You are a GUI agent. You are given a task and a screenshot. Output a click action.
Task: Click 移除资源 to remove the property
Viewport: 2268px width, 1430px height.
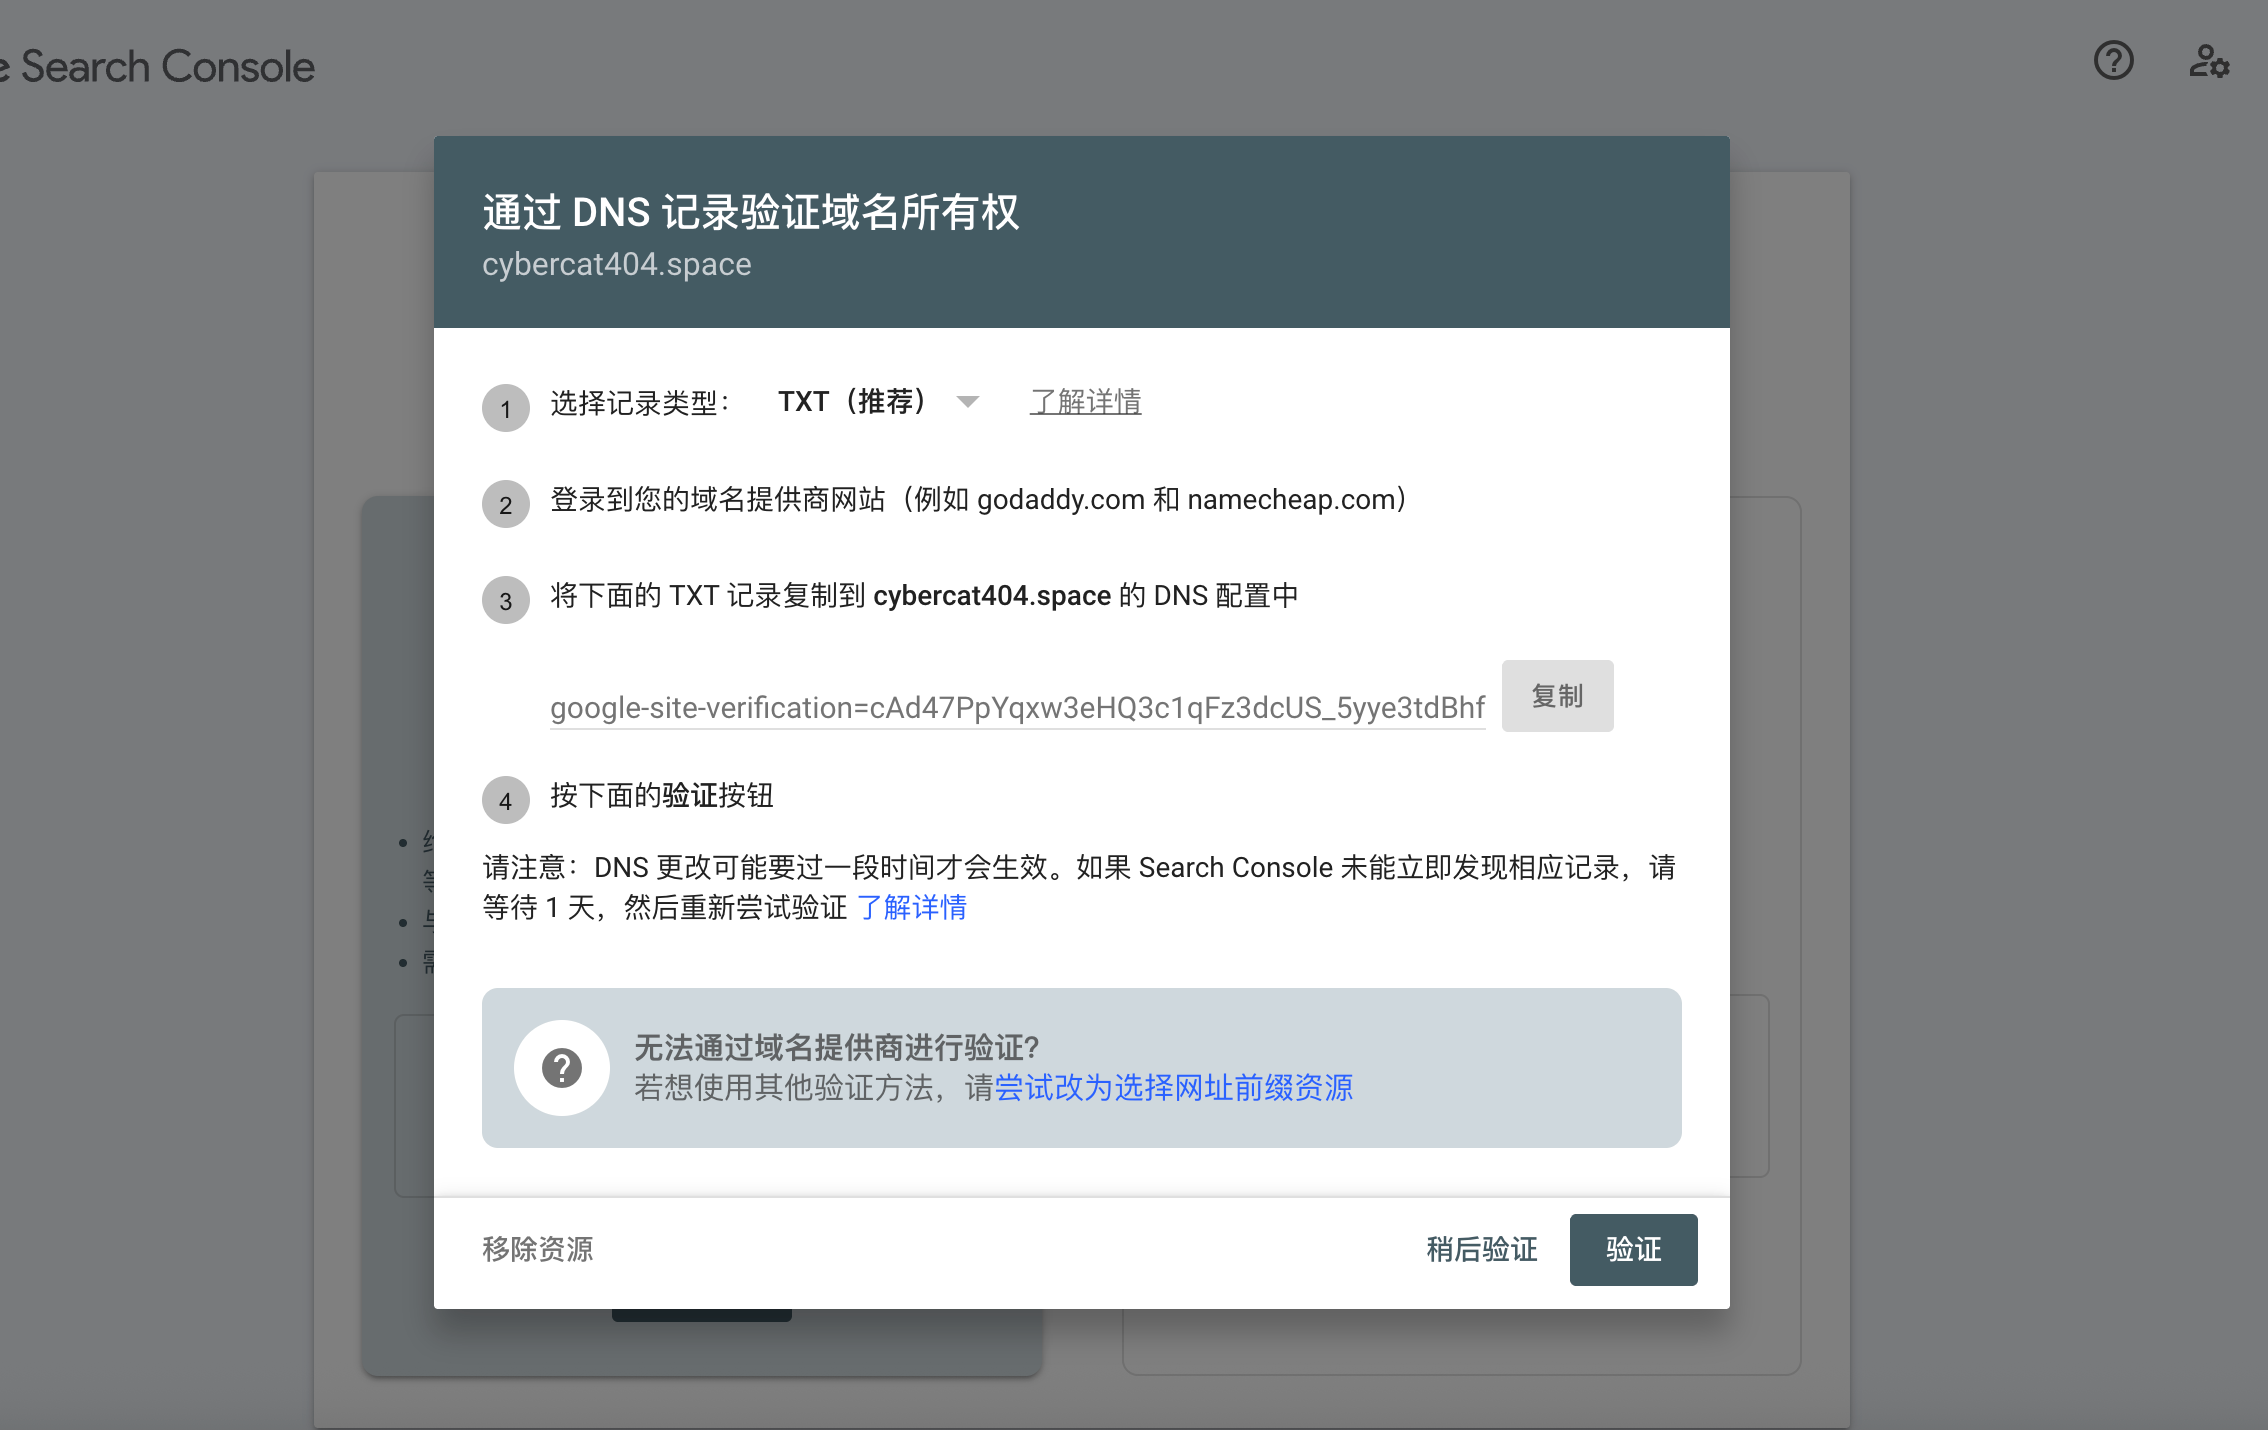coord(538,1250)
